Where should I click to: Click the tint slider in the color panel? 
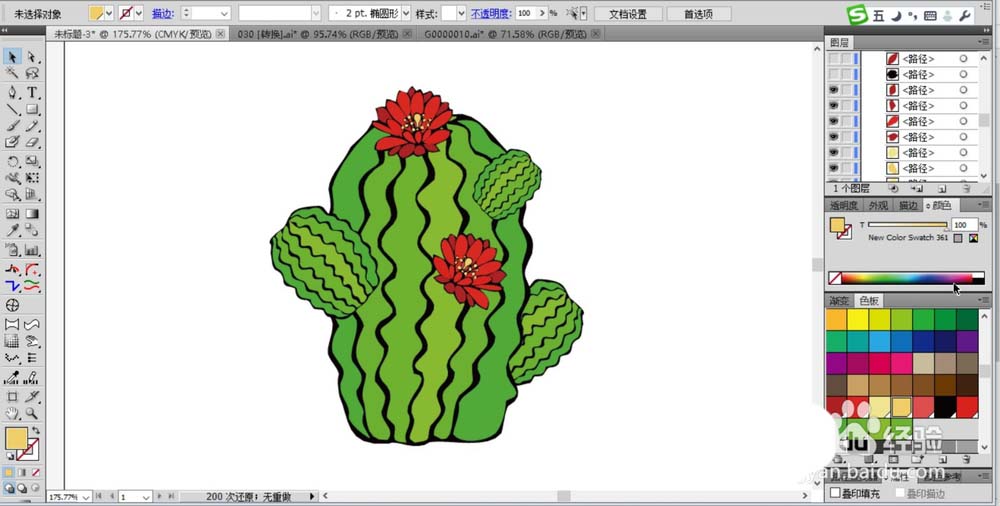pos(907,225)
